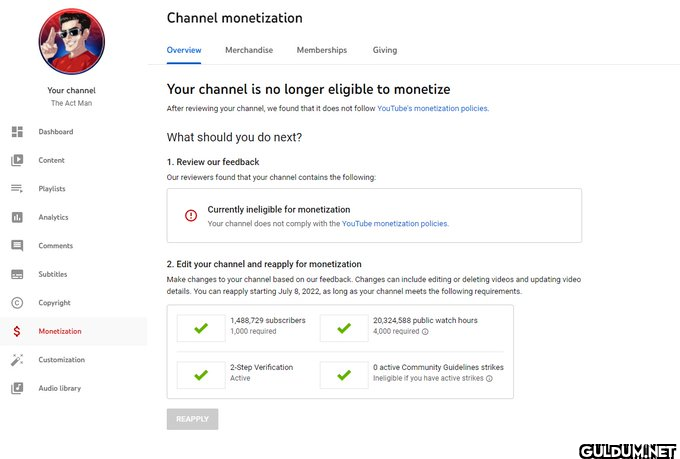
Task: Click 'The Act Man' channel name
Action: [72, 103]
